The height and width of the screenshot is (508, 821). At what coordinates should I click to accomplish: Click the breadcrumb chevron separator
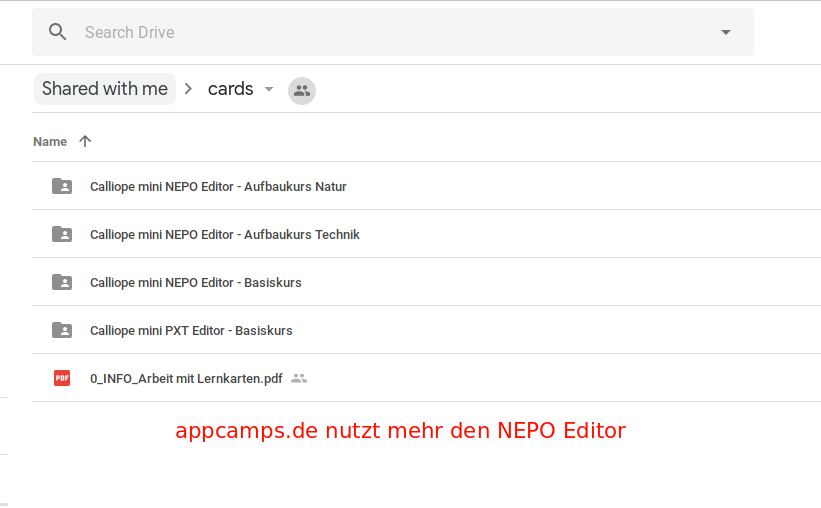click(x=188, y=89)
